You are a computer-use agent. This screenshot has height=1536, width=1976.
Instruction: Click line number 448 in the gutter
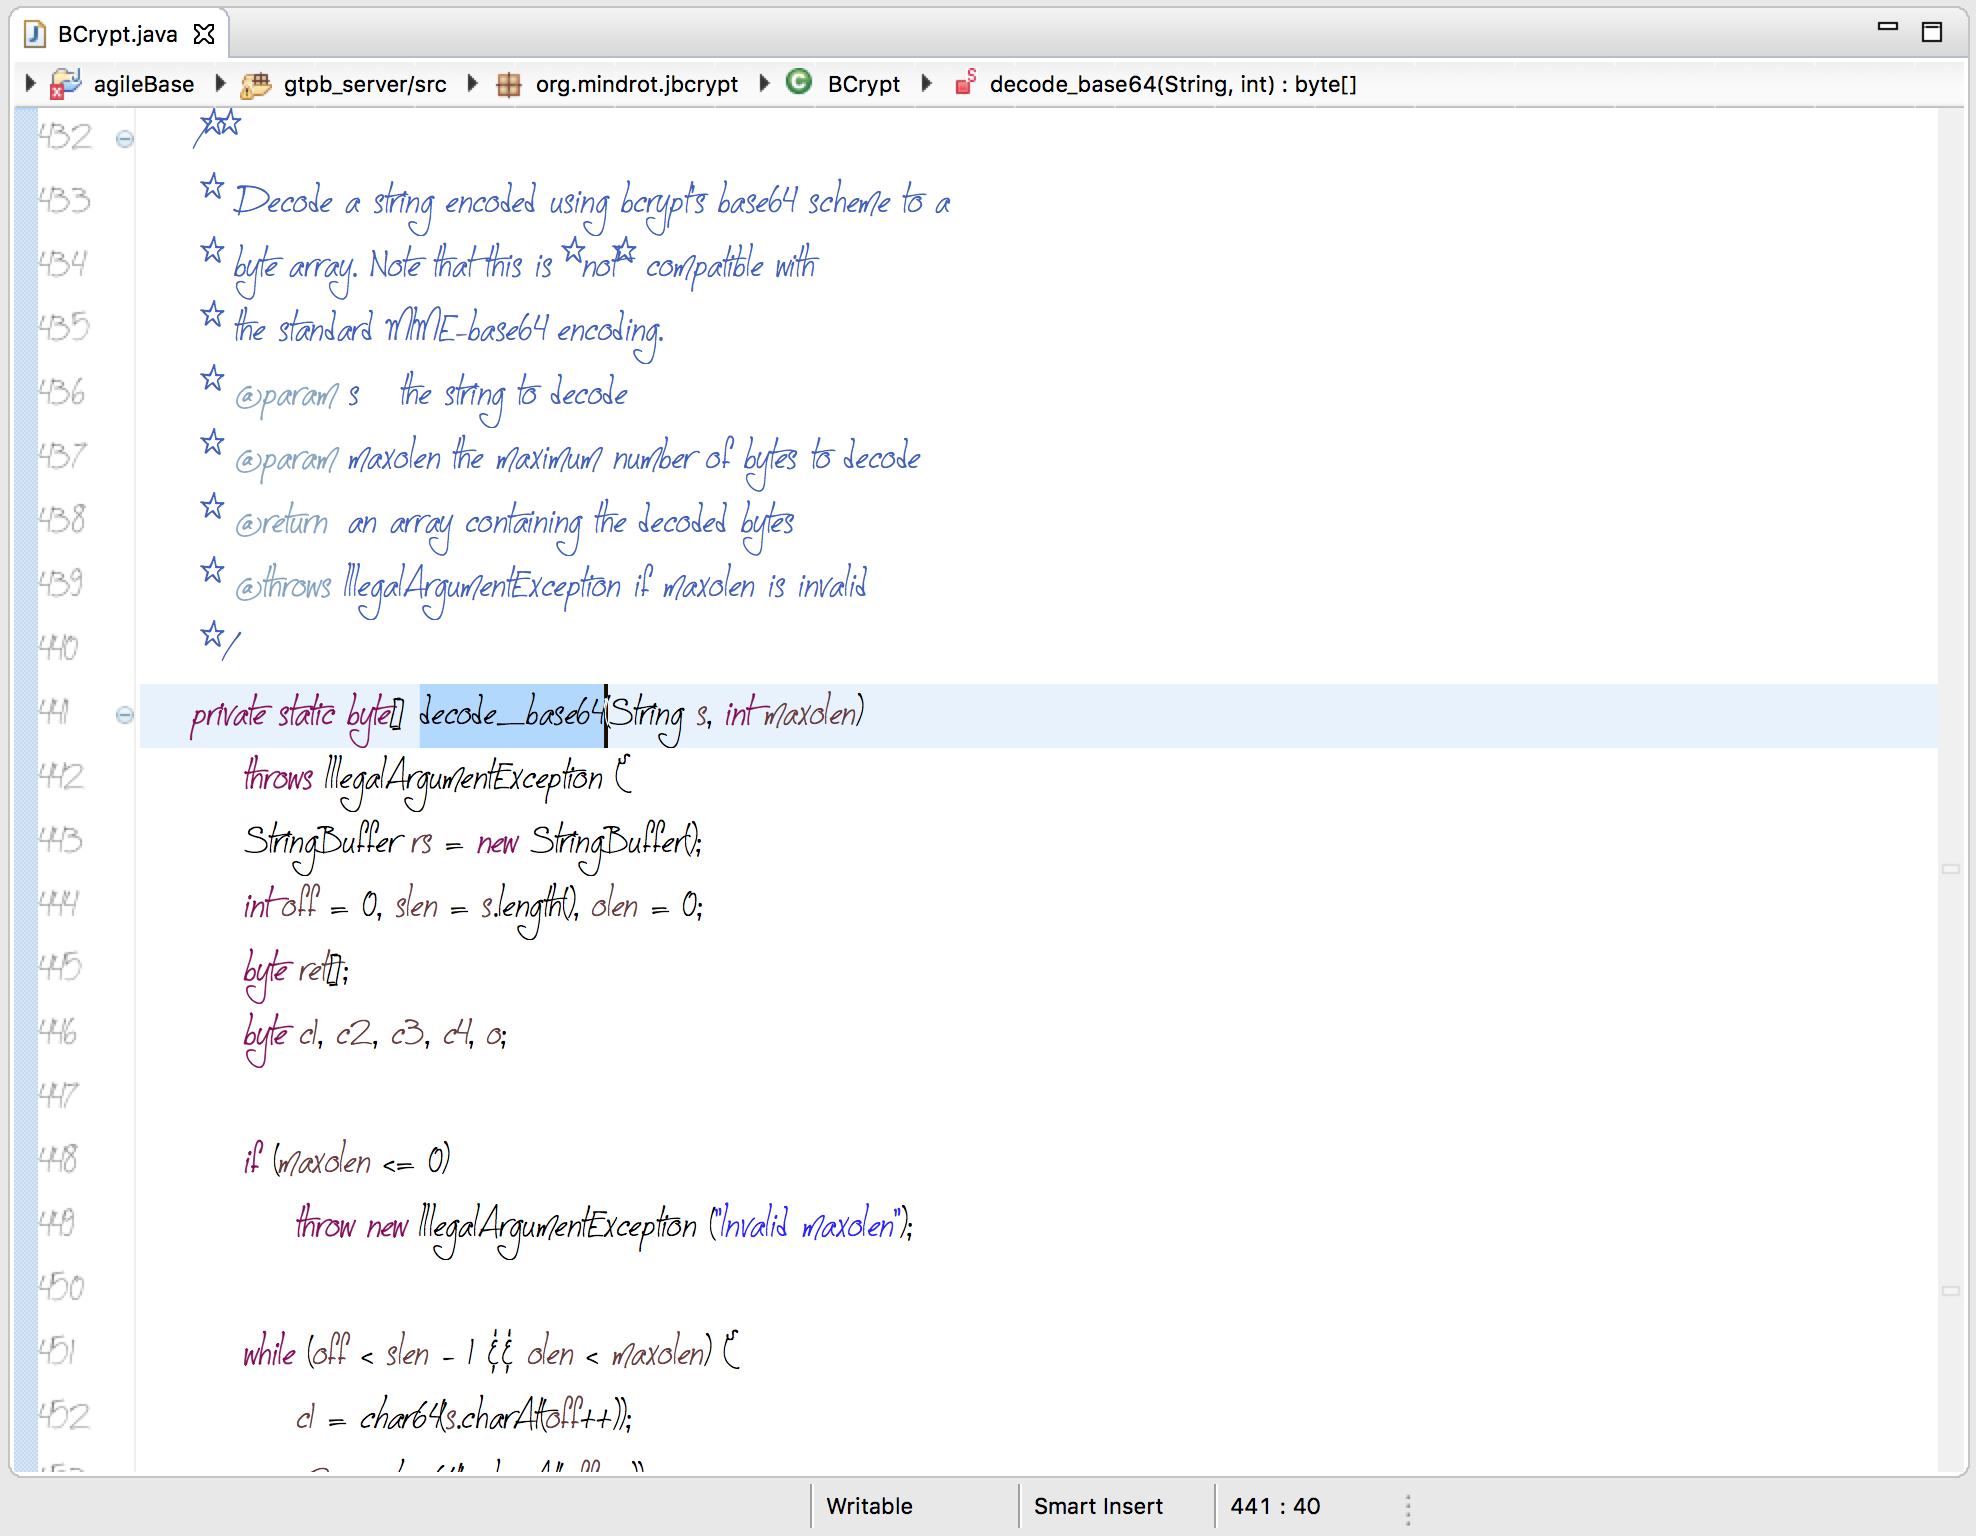(58, 1159)
